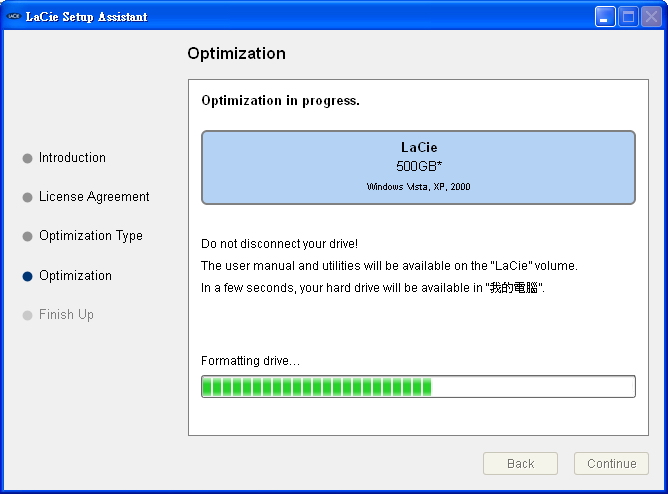The image size is (668, 494).
Task: Click the Back button
Action: tap(520, 463)
